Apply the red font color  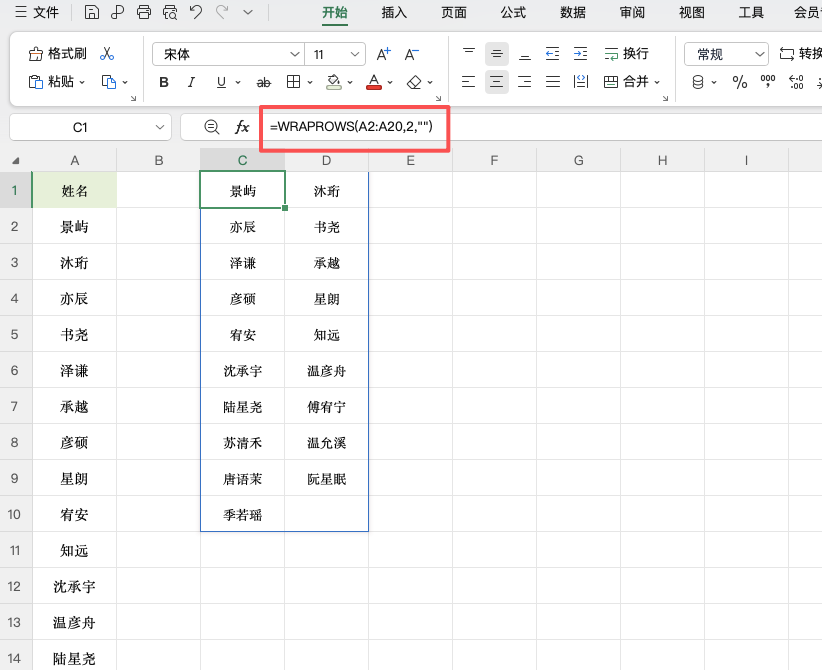(374, 82)
